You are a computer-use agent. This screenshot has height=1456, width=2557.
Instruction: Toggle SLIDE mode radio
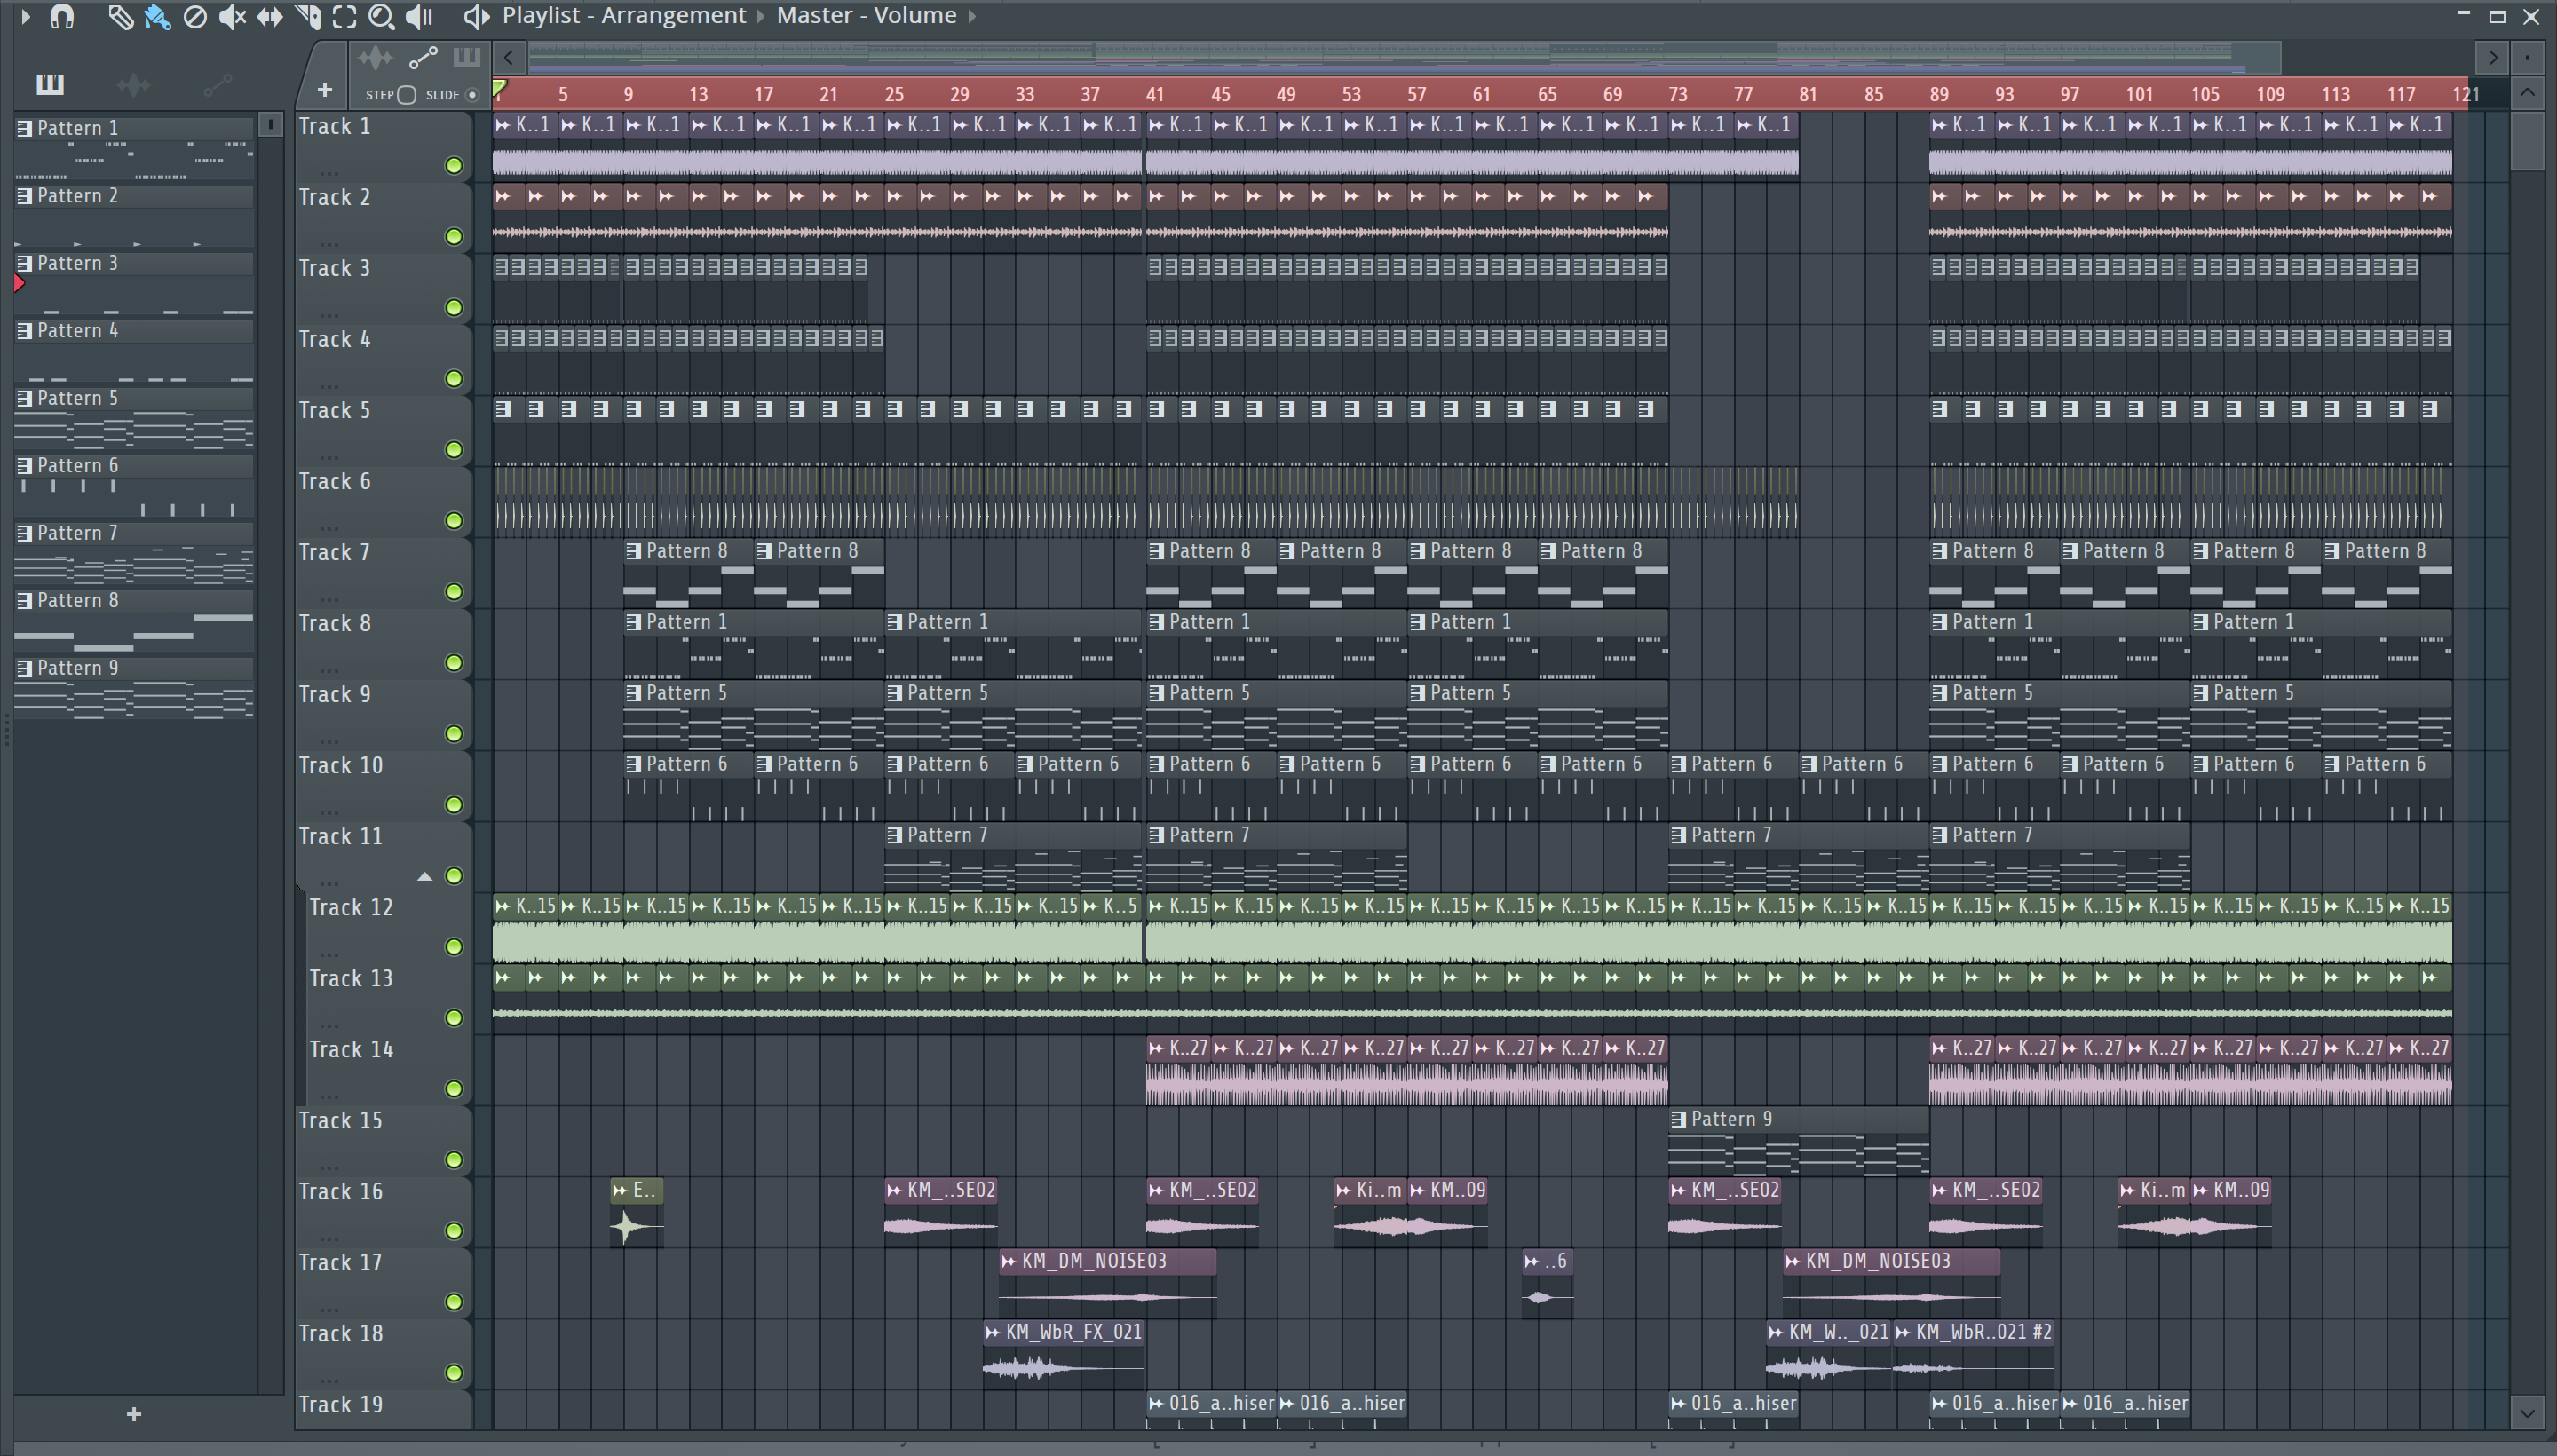tap(473, 95)
